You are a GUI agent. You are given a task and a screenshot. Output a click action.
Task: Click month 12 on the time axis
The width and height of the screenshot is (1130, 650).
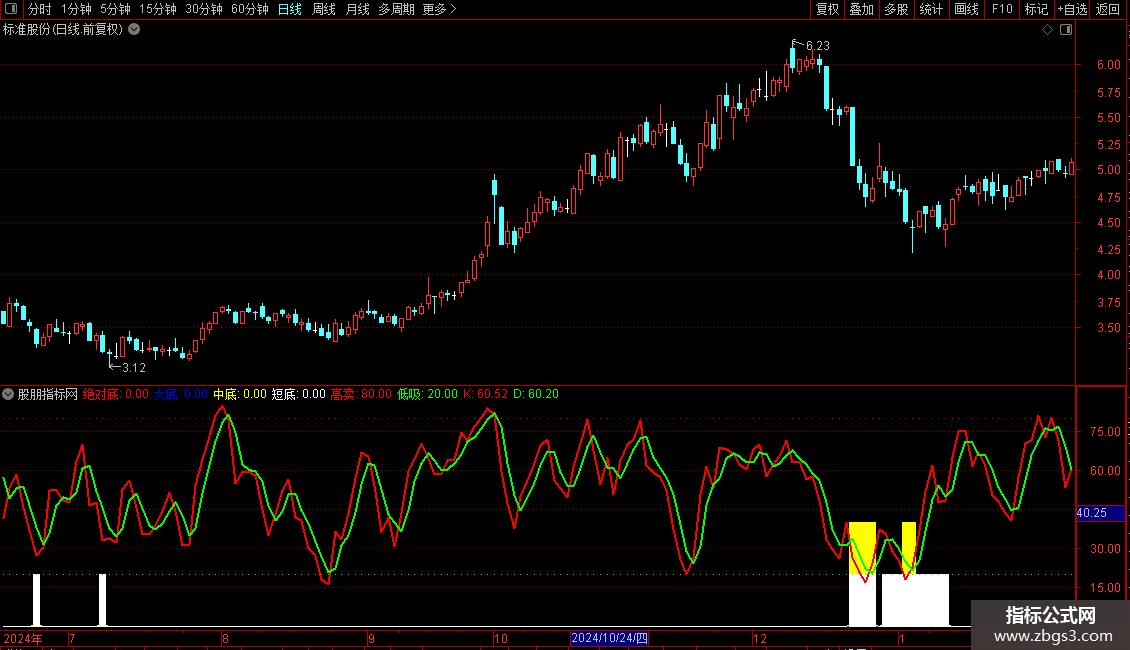(x=760, y=638)
